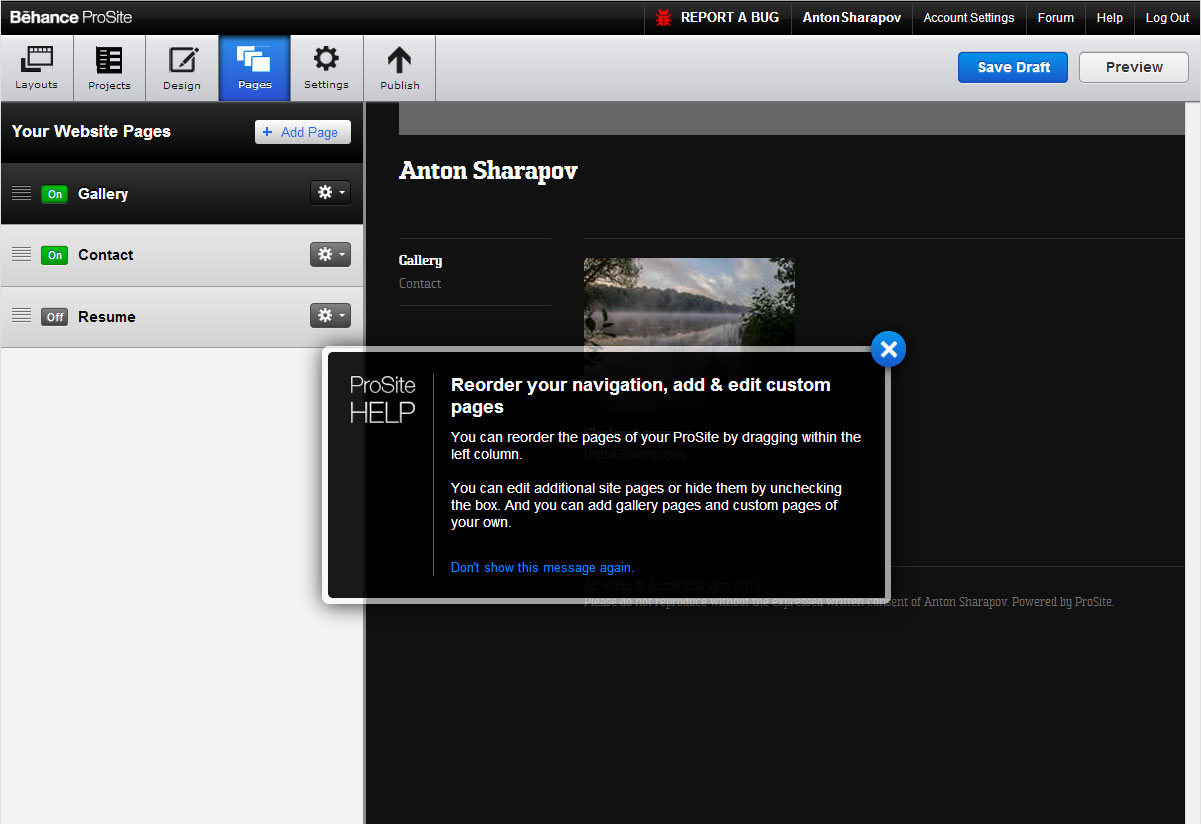The height and width of the screenshot is (824, 1201).
Task: Open the Contact page gear dropdown
Action: (x=330, y=254)
